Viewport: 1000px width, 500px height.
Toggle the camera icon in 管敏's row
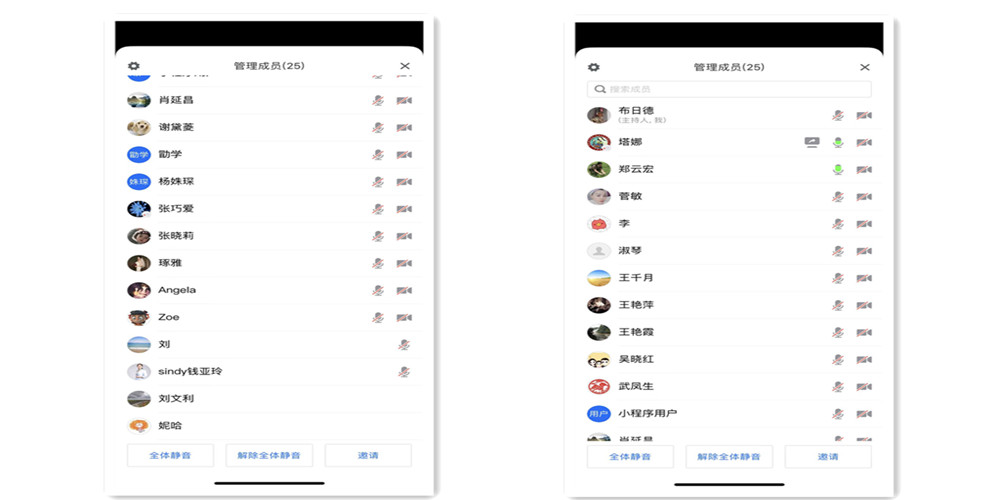tap(864, 197)
